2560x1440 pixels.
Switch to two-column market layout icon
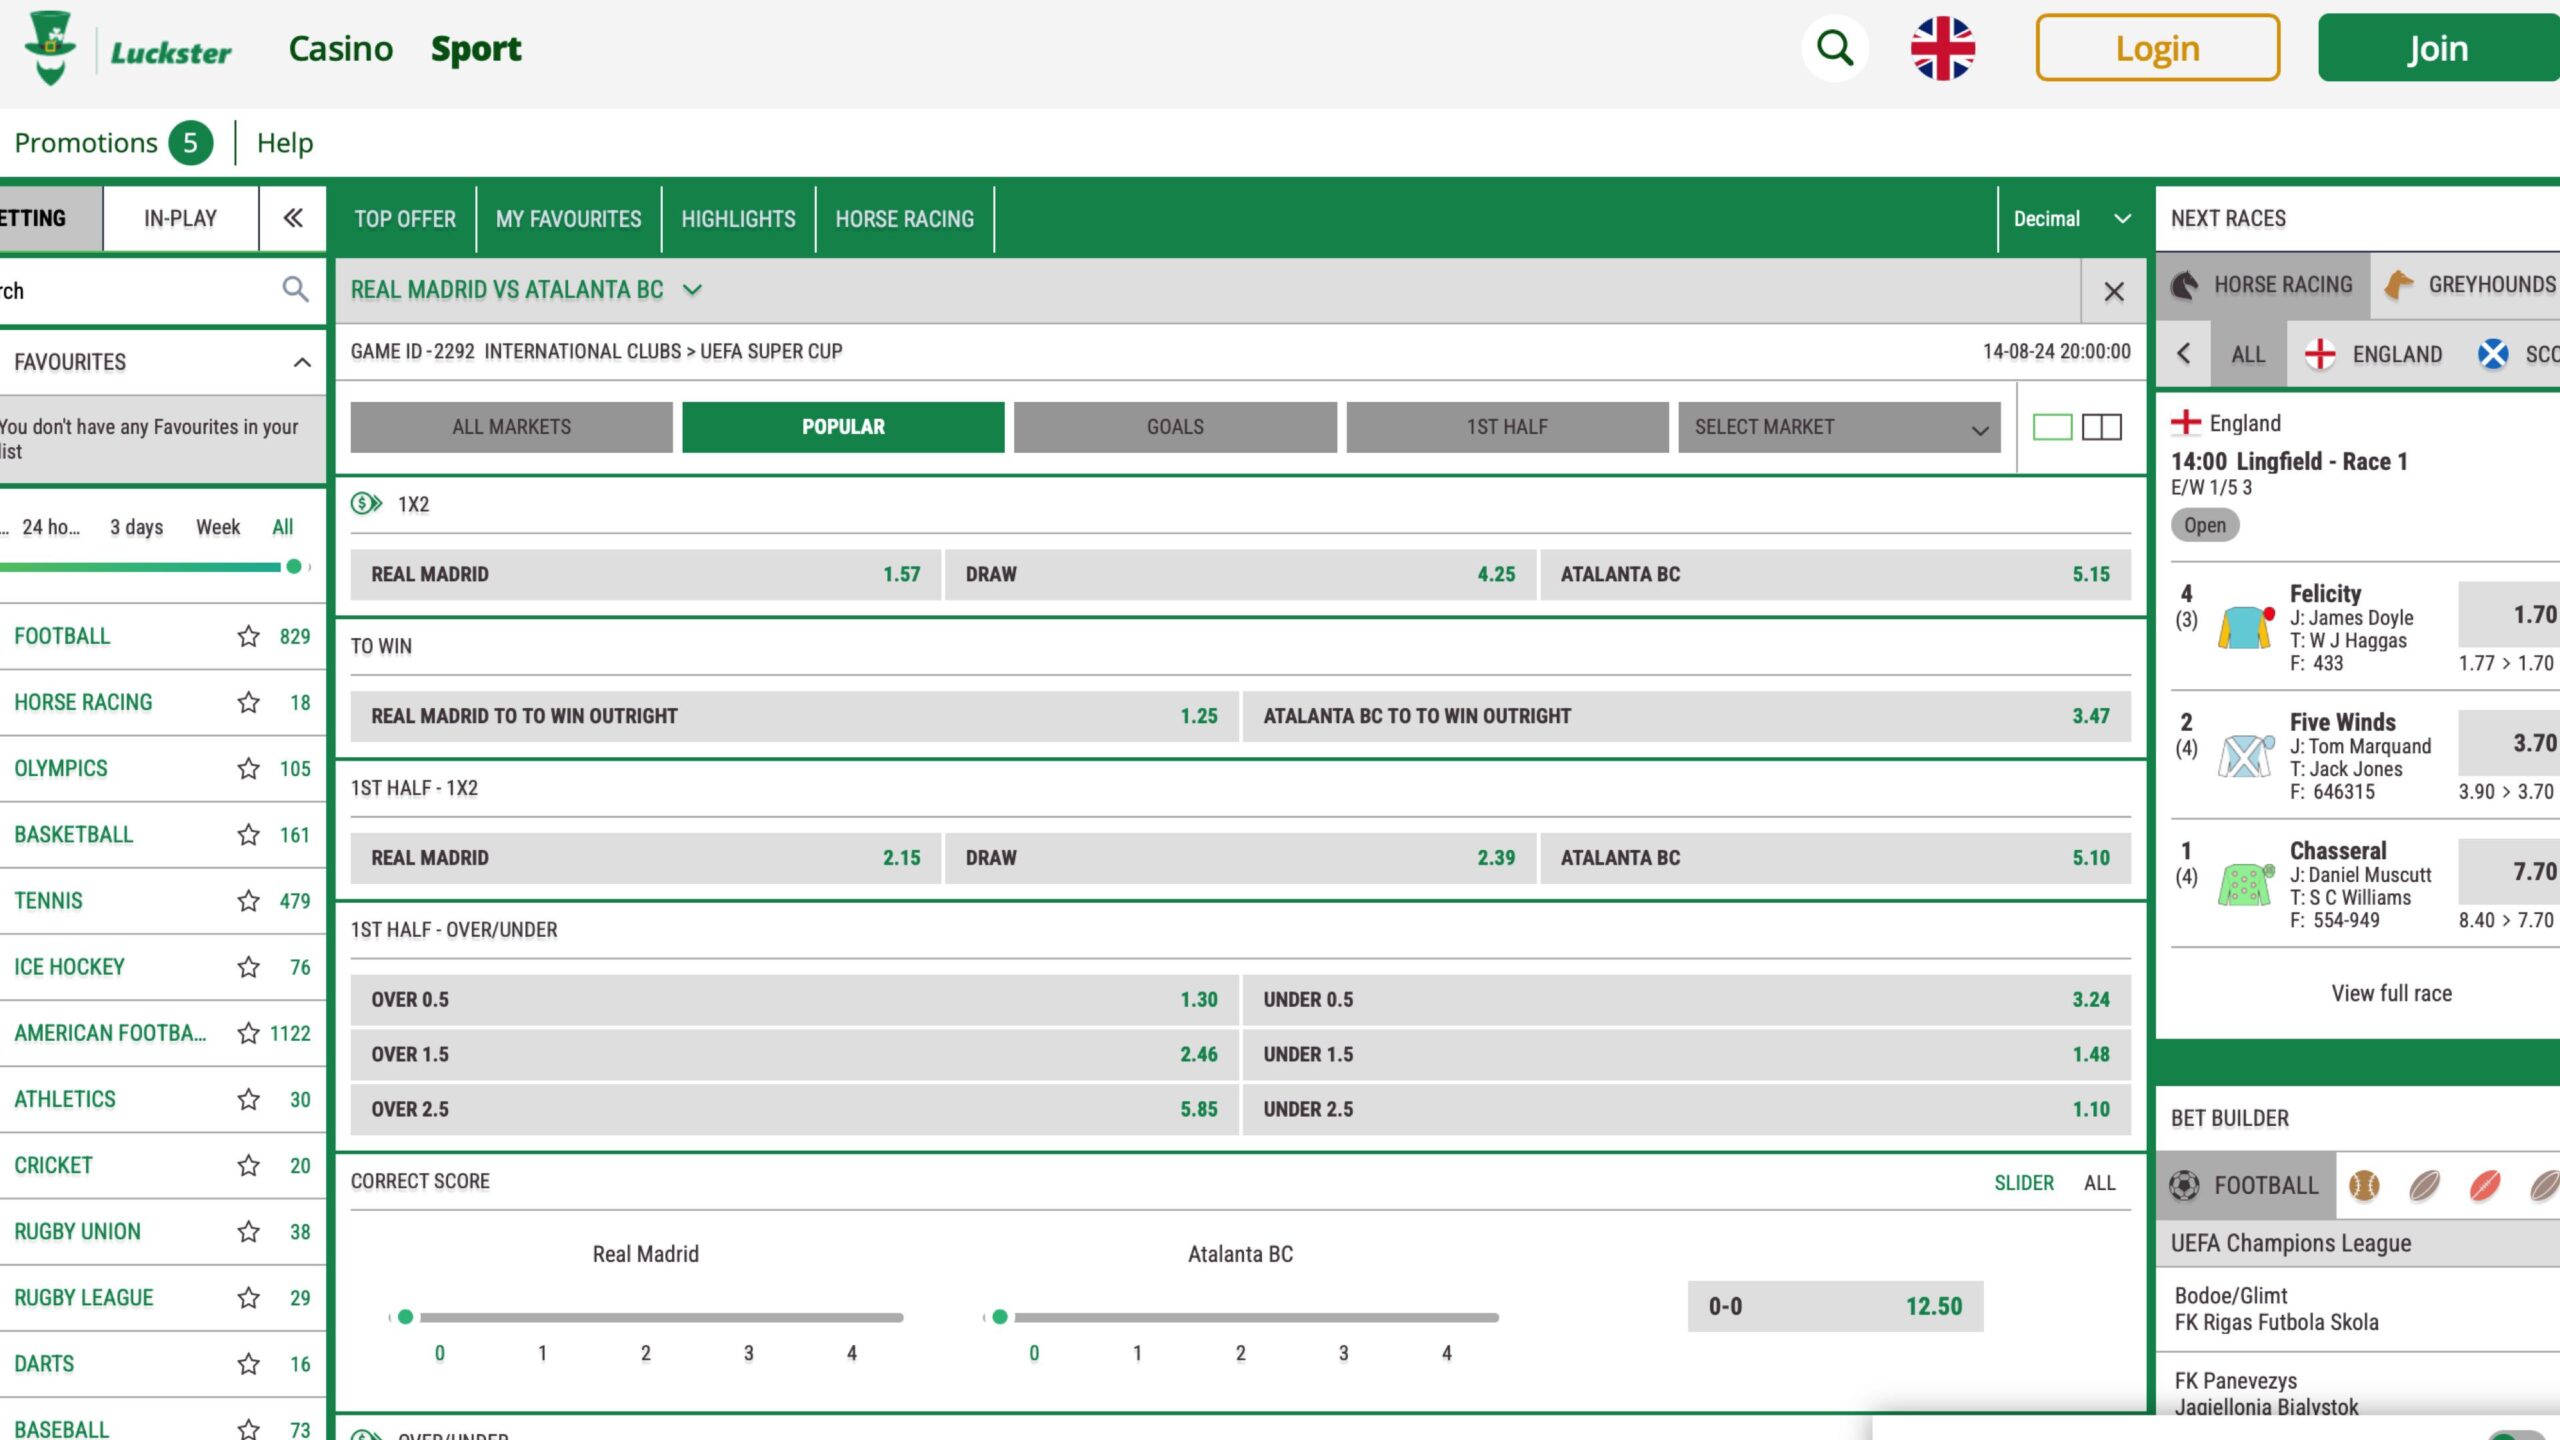(x=2101, y=427)
